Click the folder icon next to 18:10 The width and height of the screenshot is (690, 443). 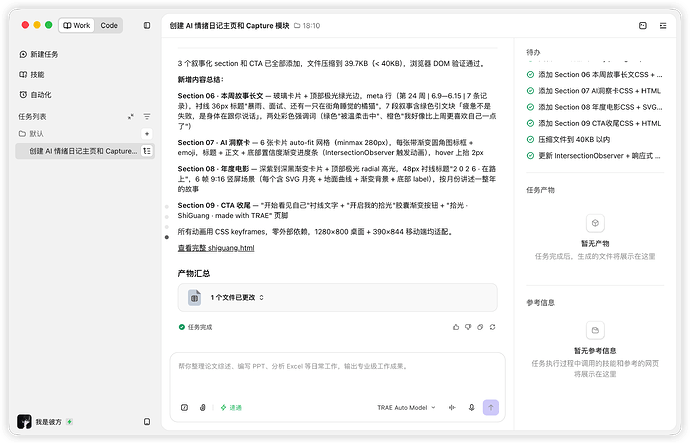coord(297,26)
